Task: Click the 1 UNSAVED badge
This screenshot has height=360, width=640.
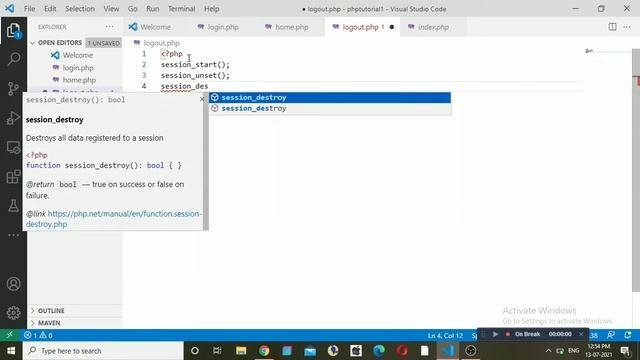Action: 104,43
